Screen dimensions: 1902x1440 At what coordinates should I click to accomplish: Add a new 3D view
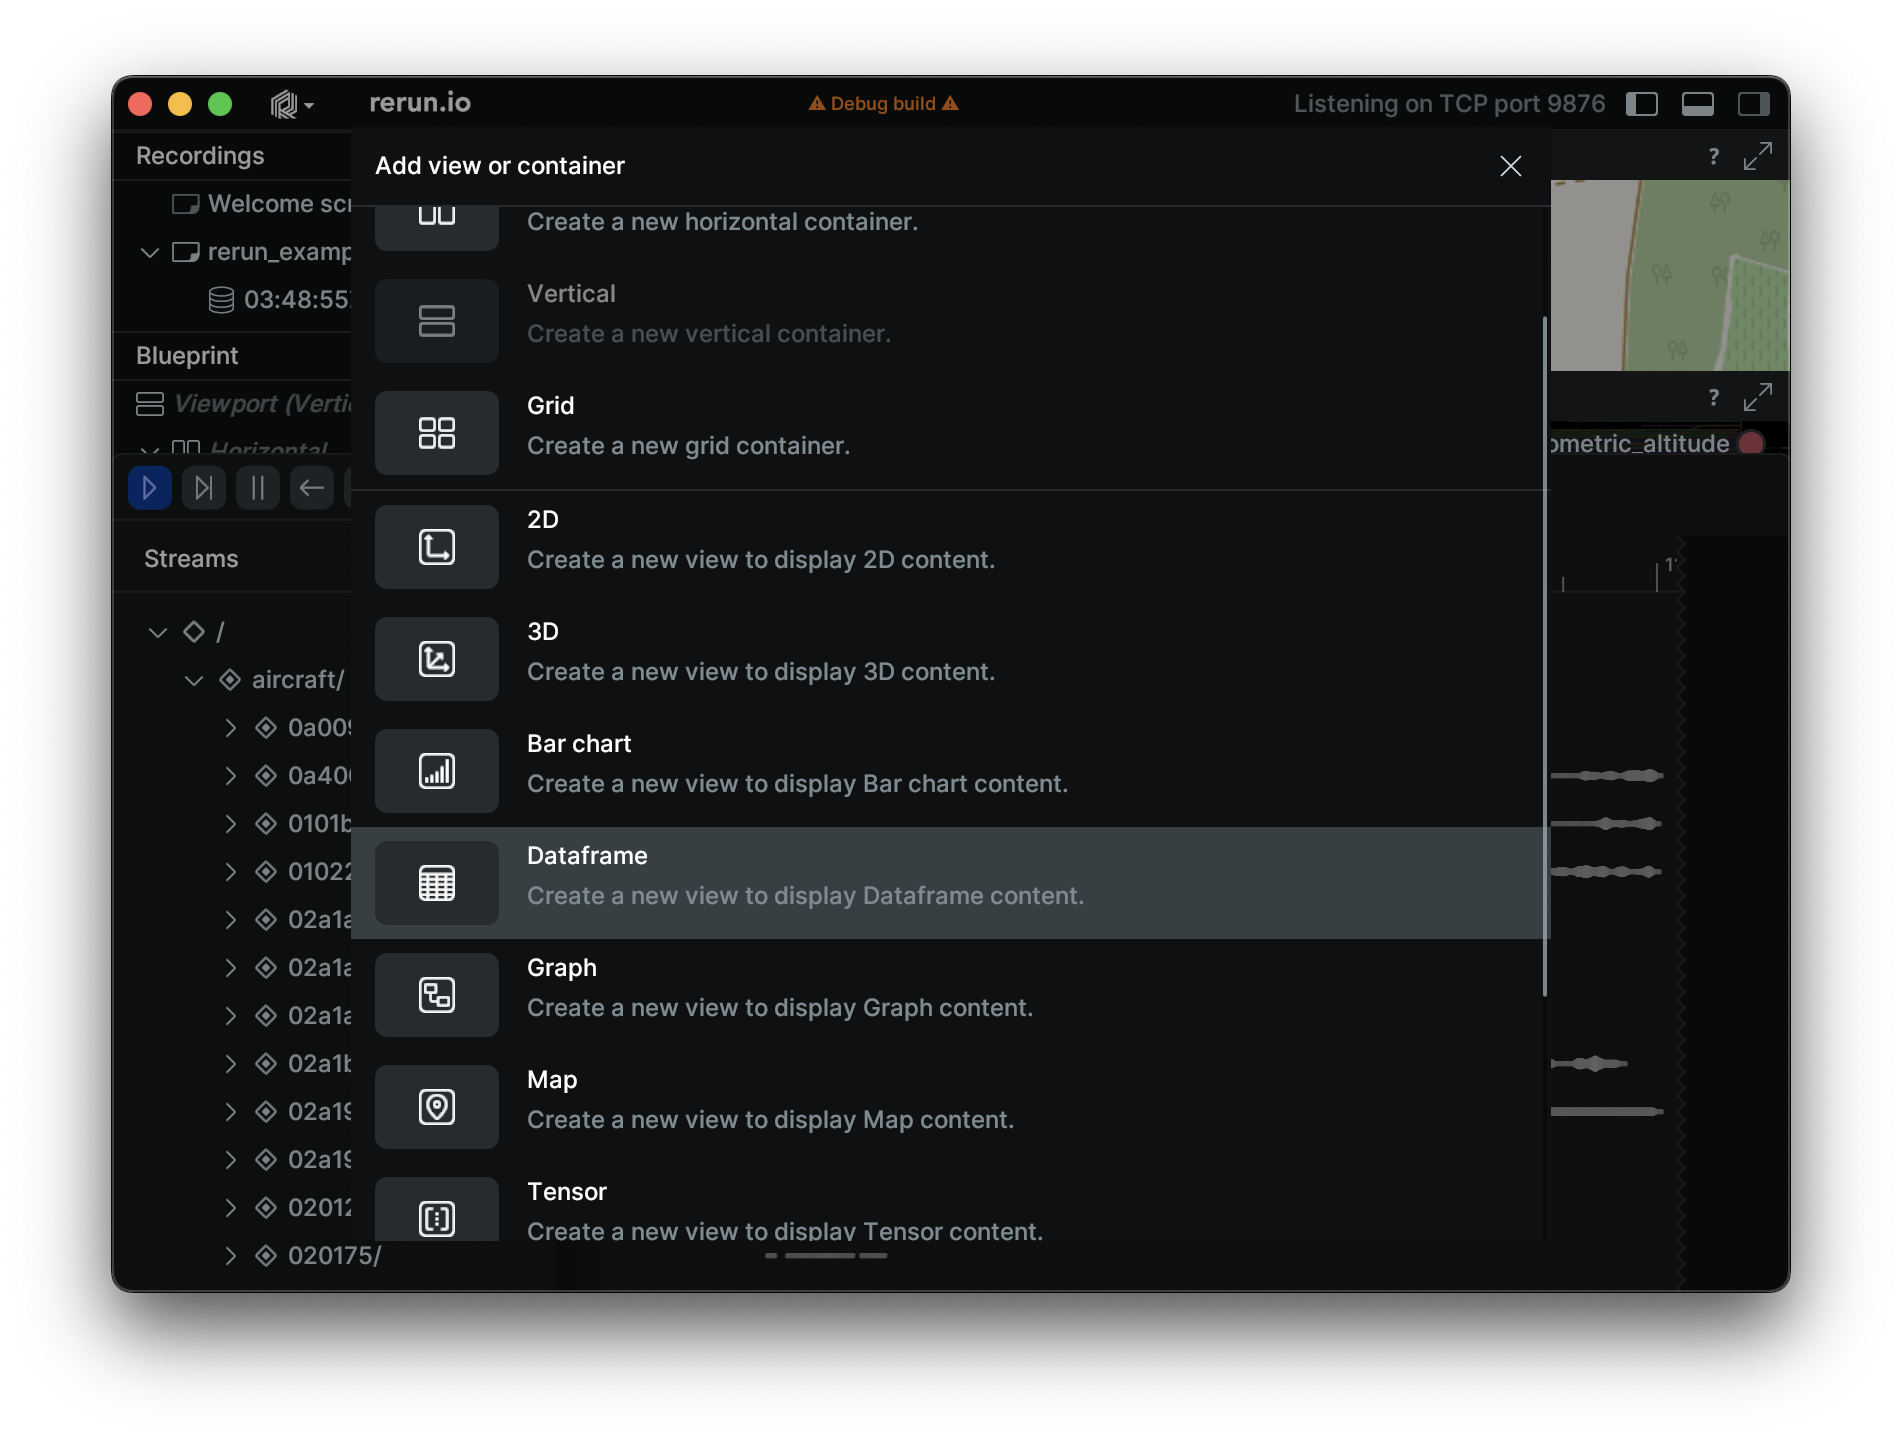point(950,659)
